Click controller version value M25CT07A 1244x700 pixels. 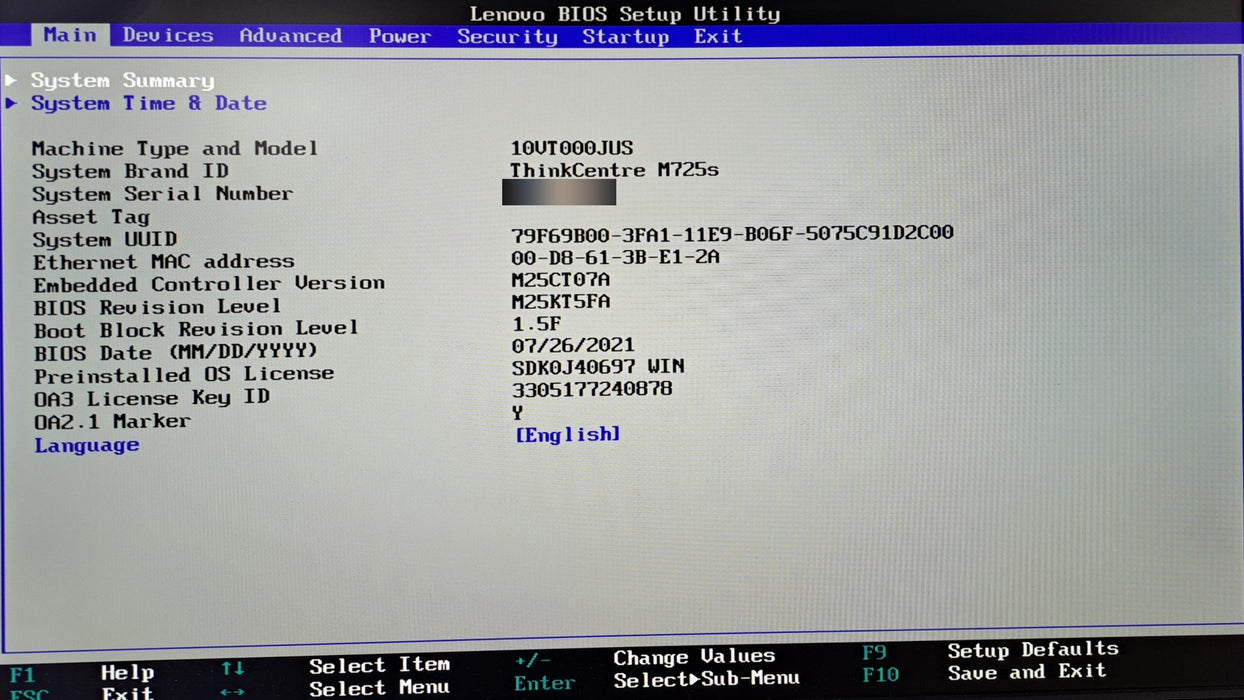pos(560,279)
